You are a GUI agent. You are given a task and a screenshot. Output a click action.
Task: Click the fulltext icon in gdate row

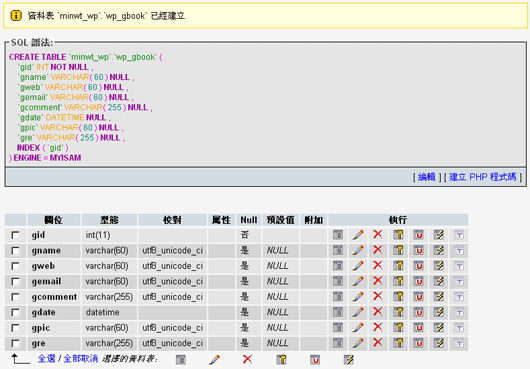[459, 313]
